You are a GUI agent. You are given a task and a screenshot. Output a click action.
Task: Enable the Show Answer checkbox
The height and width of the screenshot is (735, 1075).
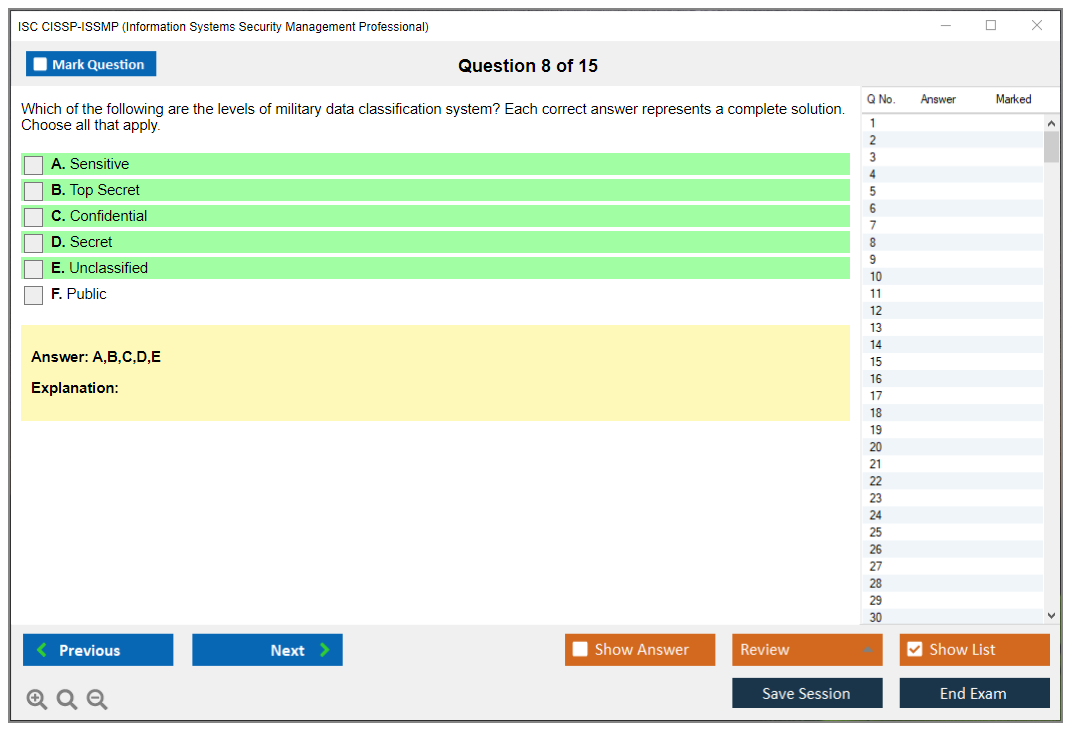580,649
